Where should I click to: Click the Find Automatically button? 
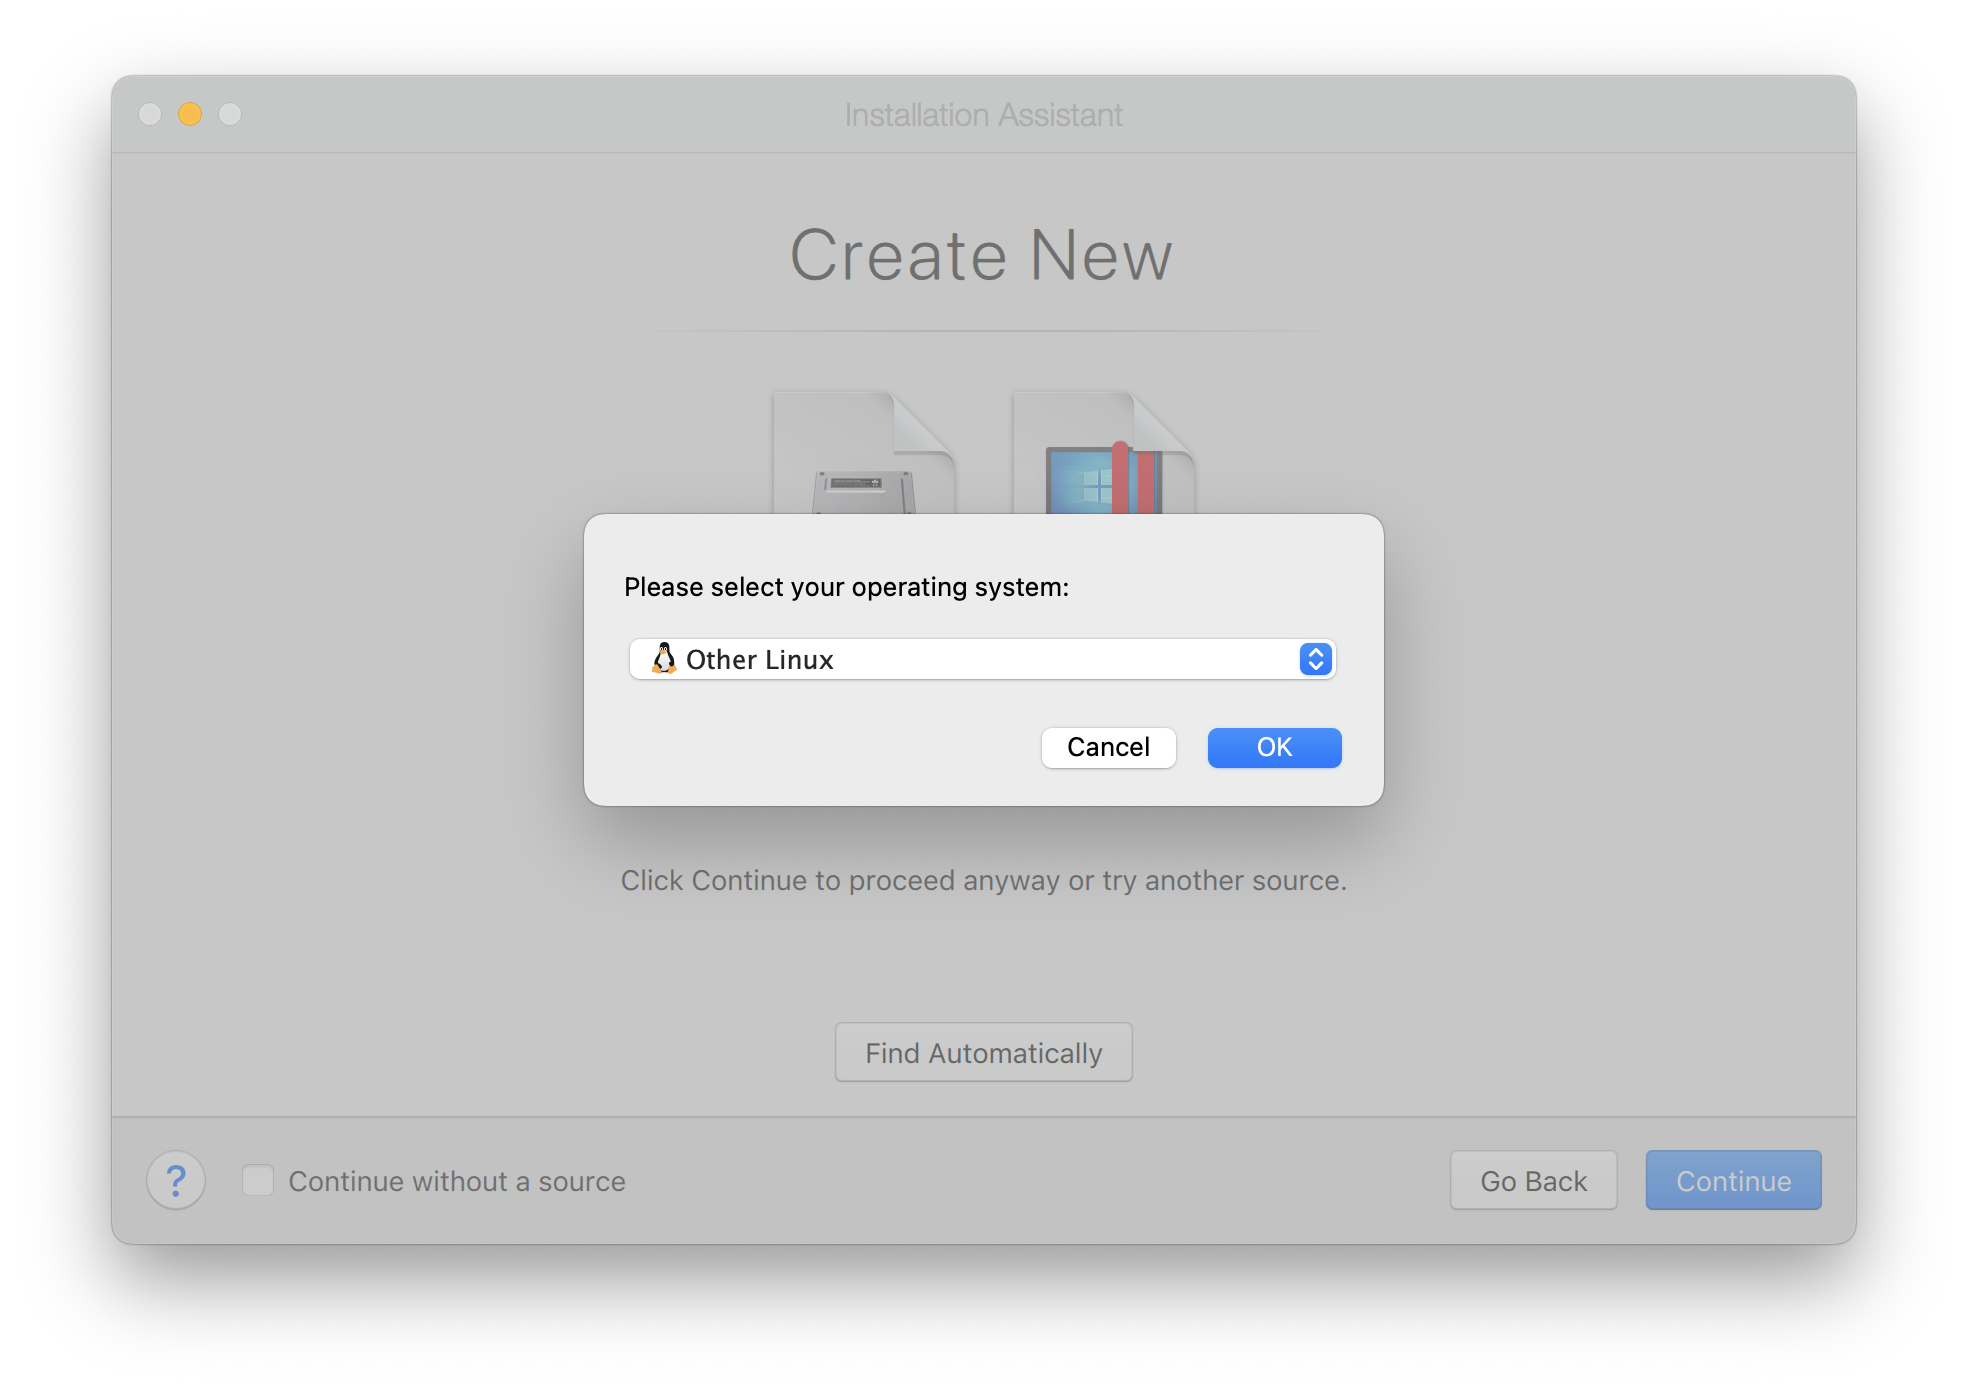coord(983,1052)
